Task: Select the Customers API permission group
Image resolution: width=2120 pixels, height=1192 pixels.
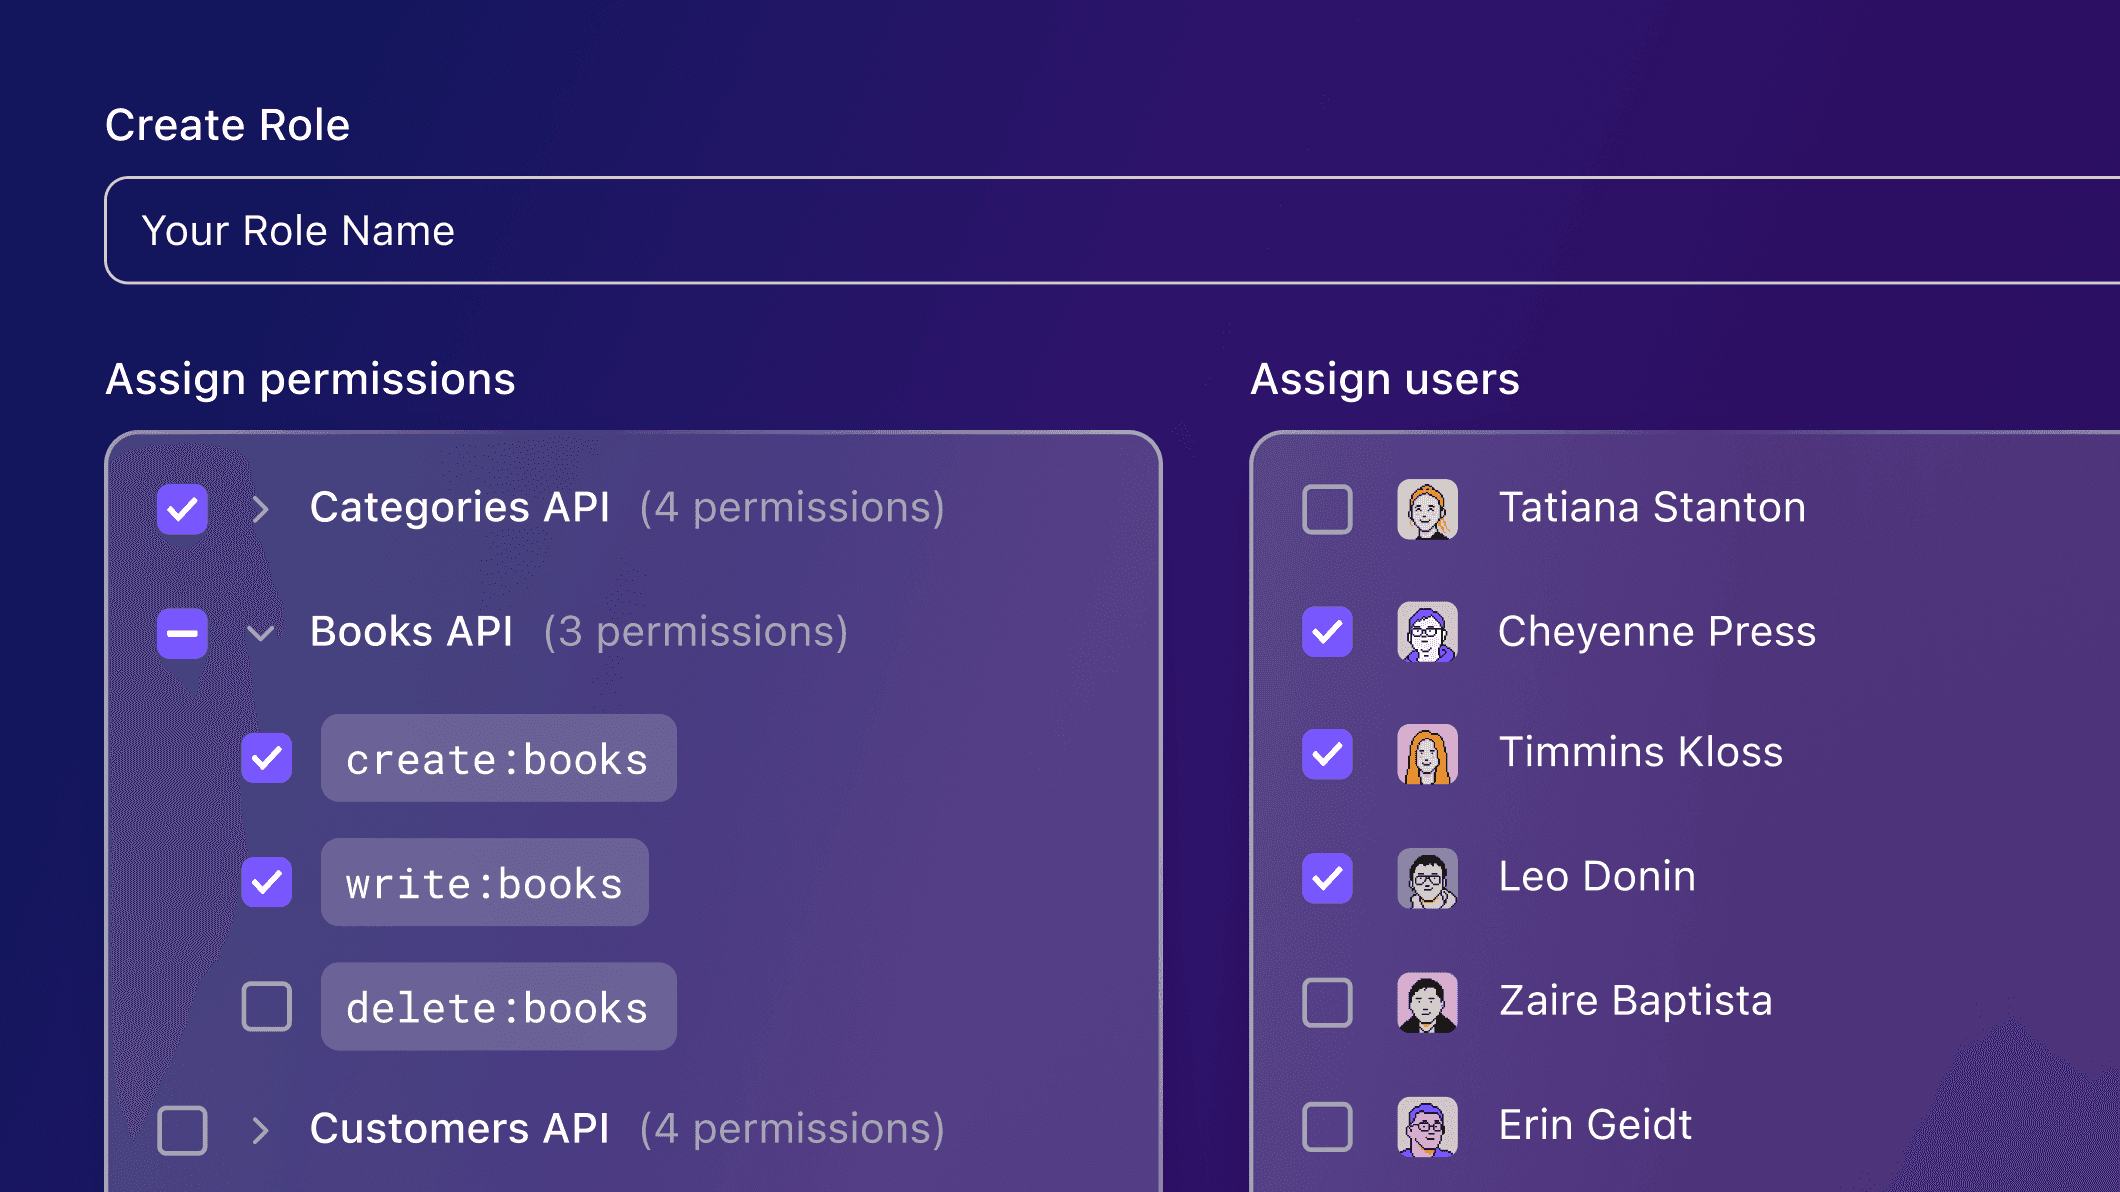Action: 182,1130
